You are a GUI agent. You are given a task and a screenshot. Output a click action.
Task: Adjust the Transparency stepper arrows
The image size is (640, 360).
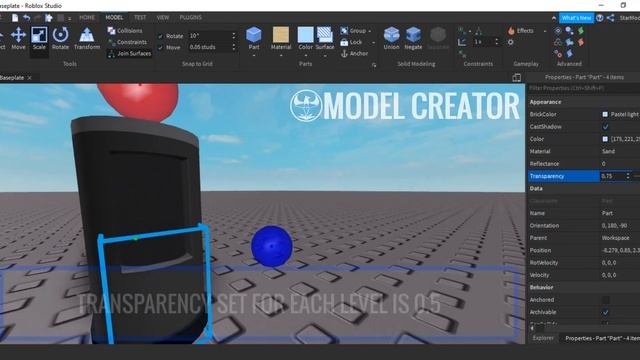click(628, 176)
